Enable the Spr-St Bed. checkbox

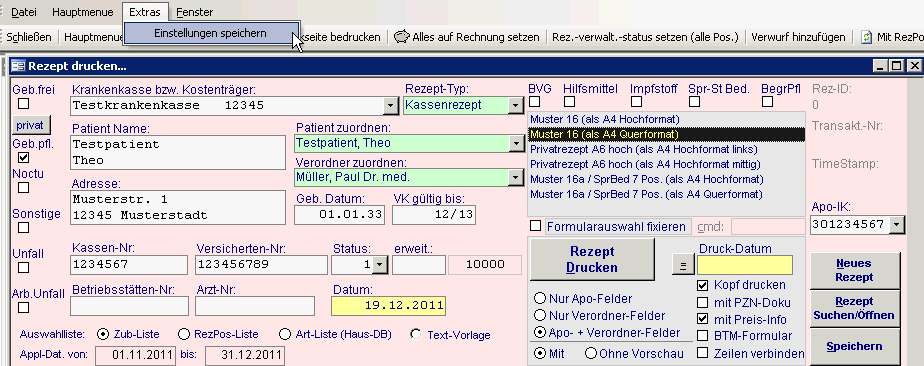click(695, 101)
